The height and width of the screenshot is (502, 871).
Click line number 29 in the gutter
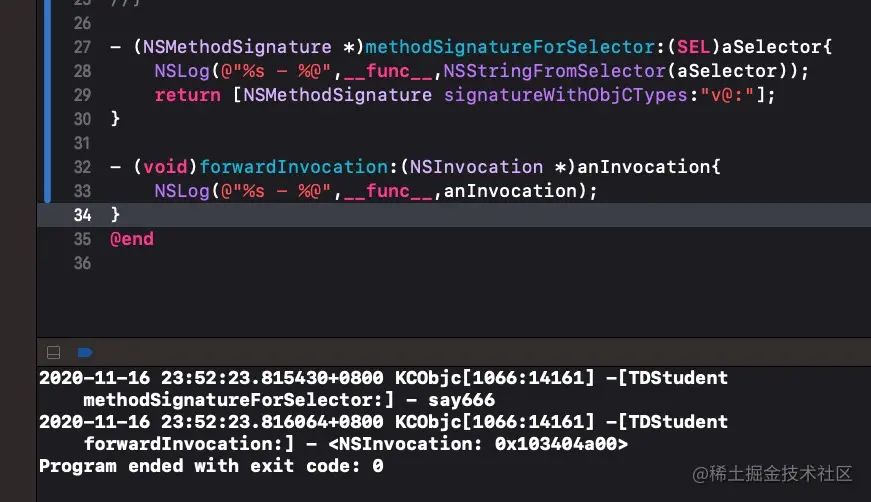(82, 95)
